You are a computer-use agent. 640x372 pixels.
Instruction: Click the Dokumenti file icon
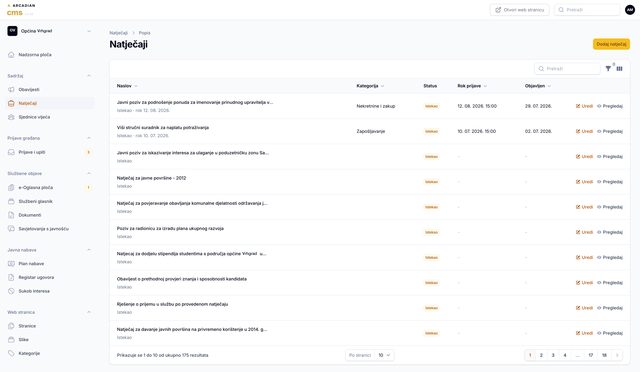tap(11, 215)
